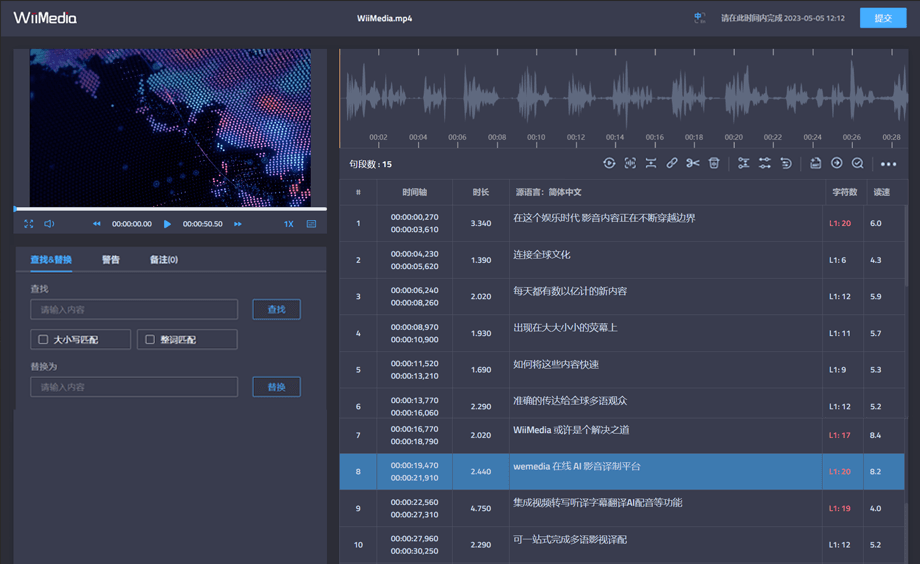Rewind the video playback
This screenshot has width=920, height=564.
tap(96, 224)
